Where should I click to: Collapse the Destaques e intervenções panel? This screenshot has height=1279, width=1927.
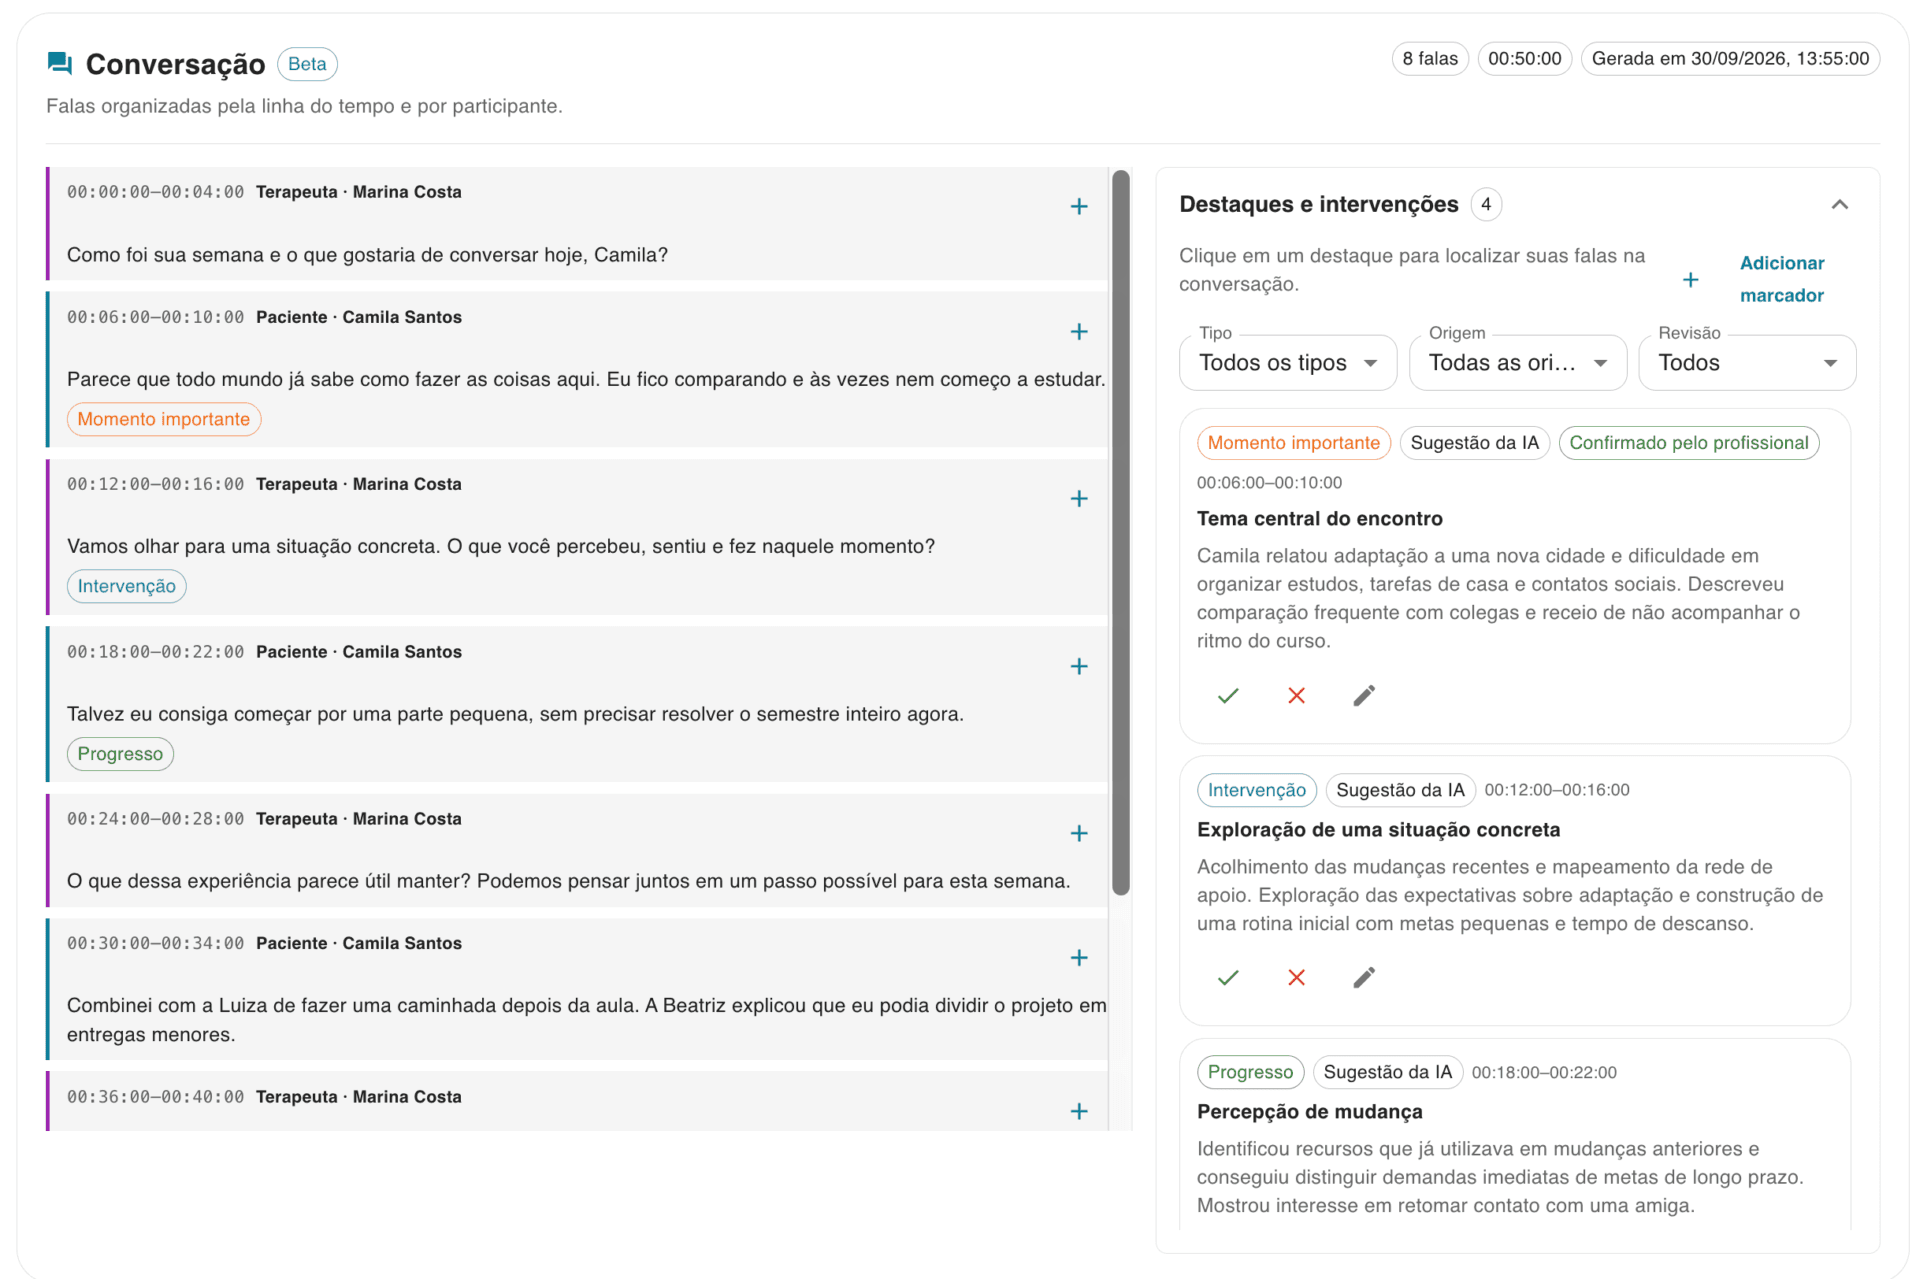pos(1839,205)
